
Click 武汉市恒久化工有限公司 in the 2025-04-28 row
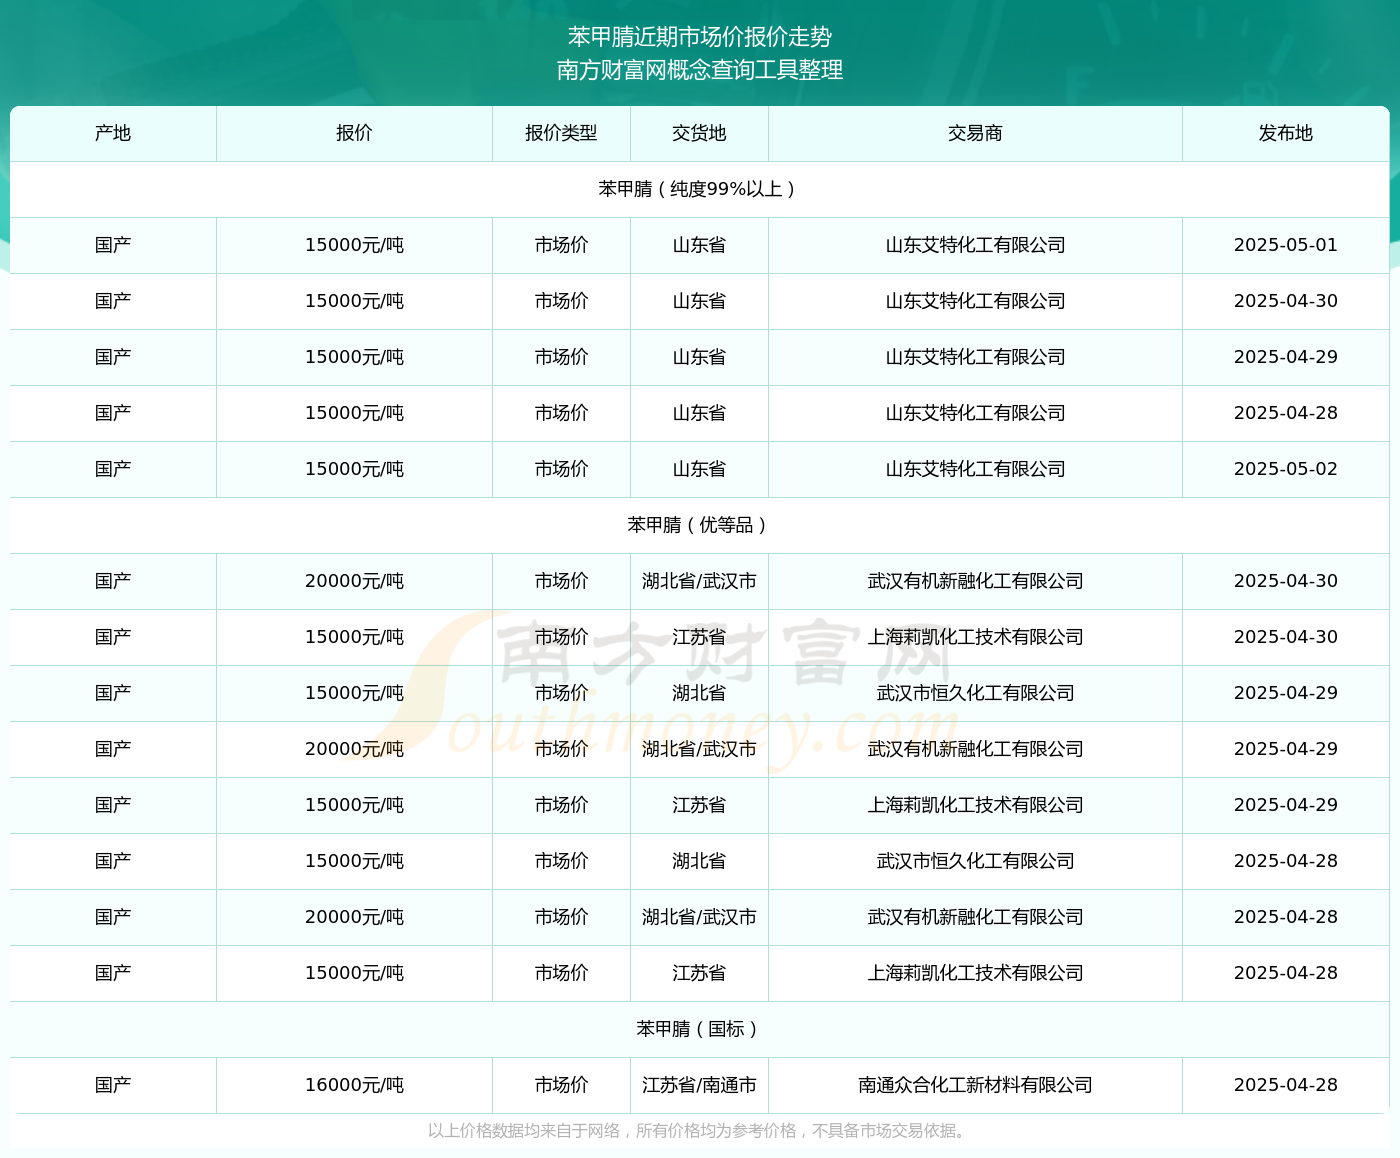tap(975, 861)
